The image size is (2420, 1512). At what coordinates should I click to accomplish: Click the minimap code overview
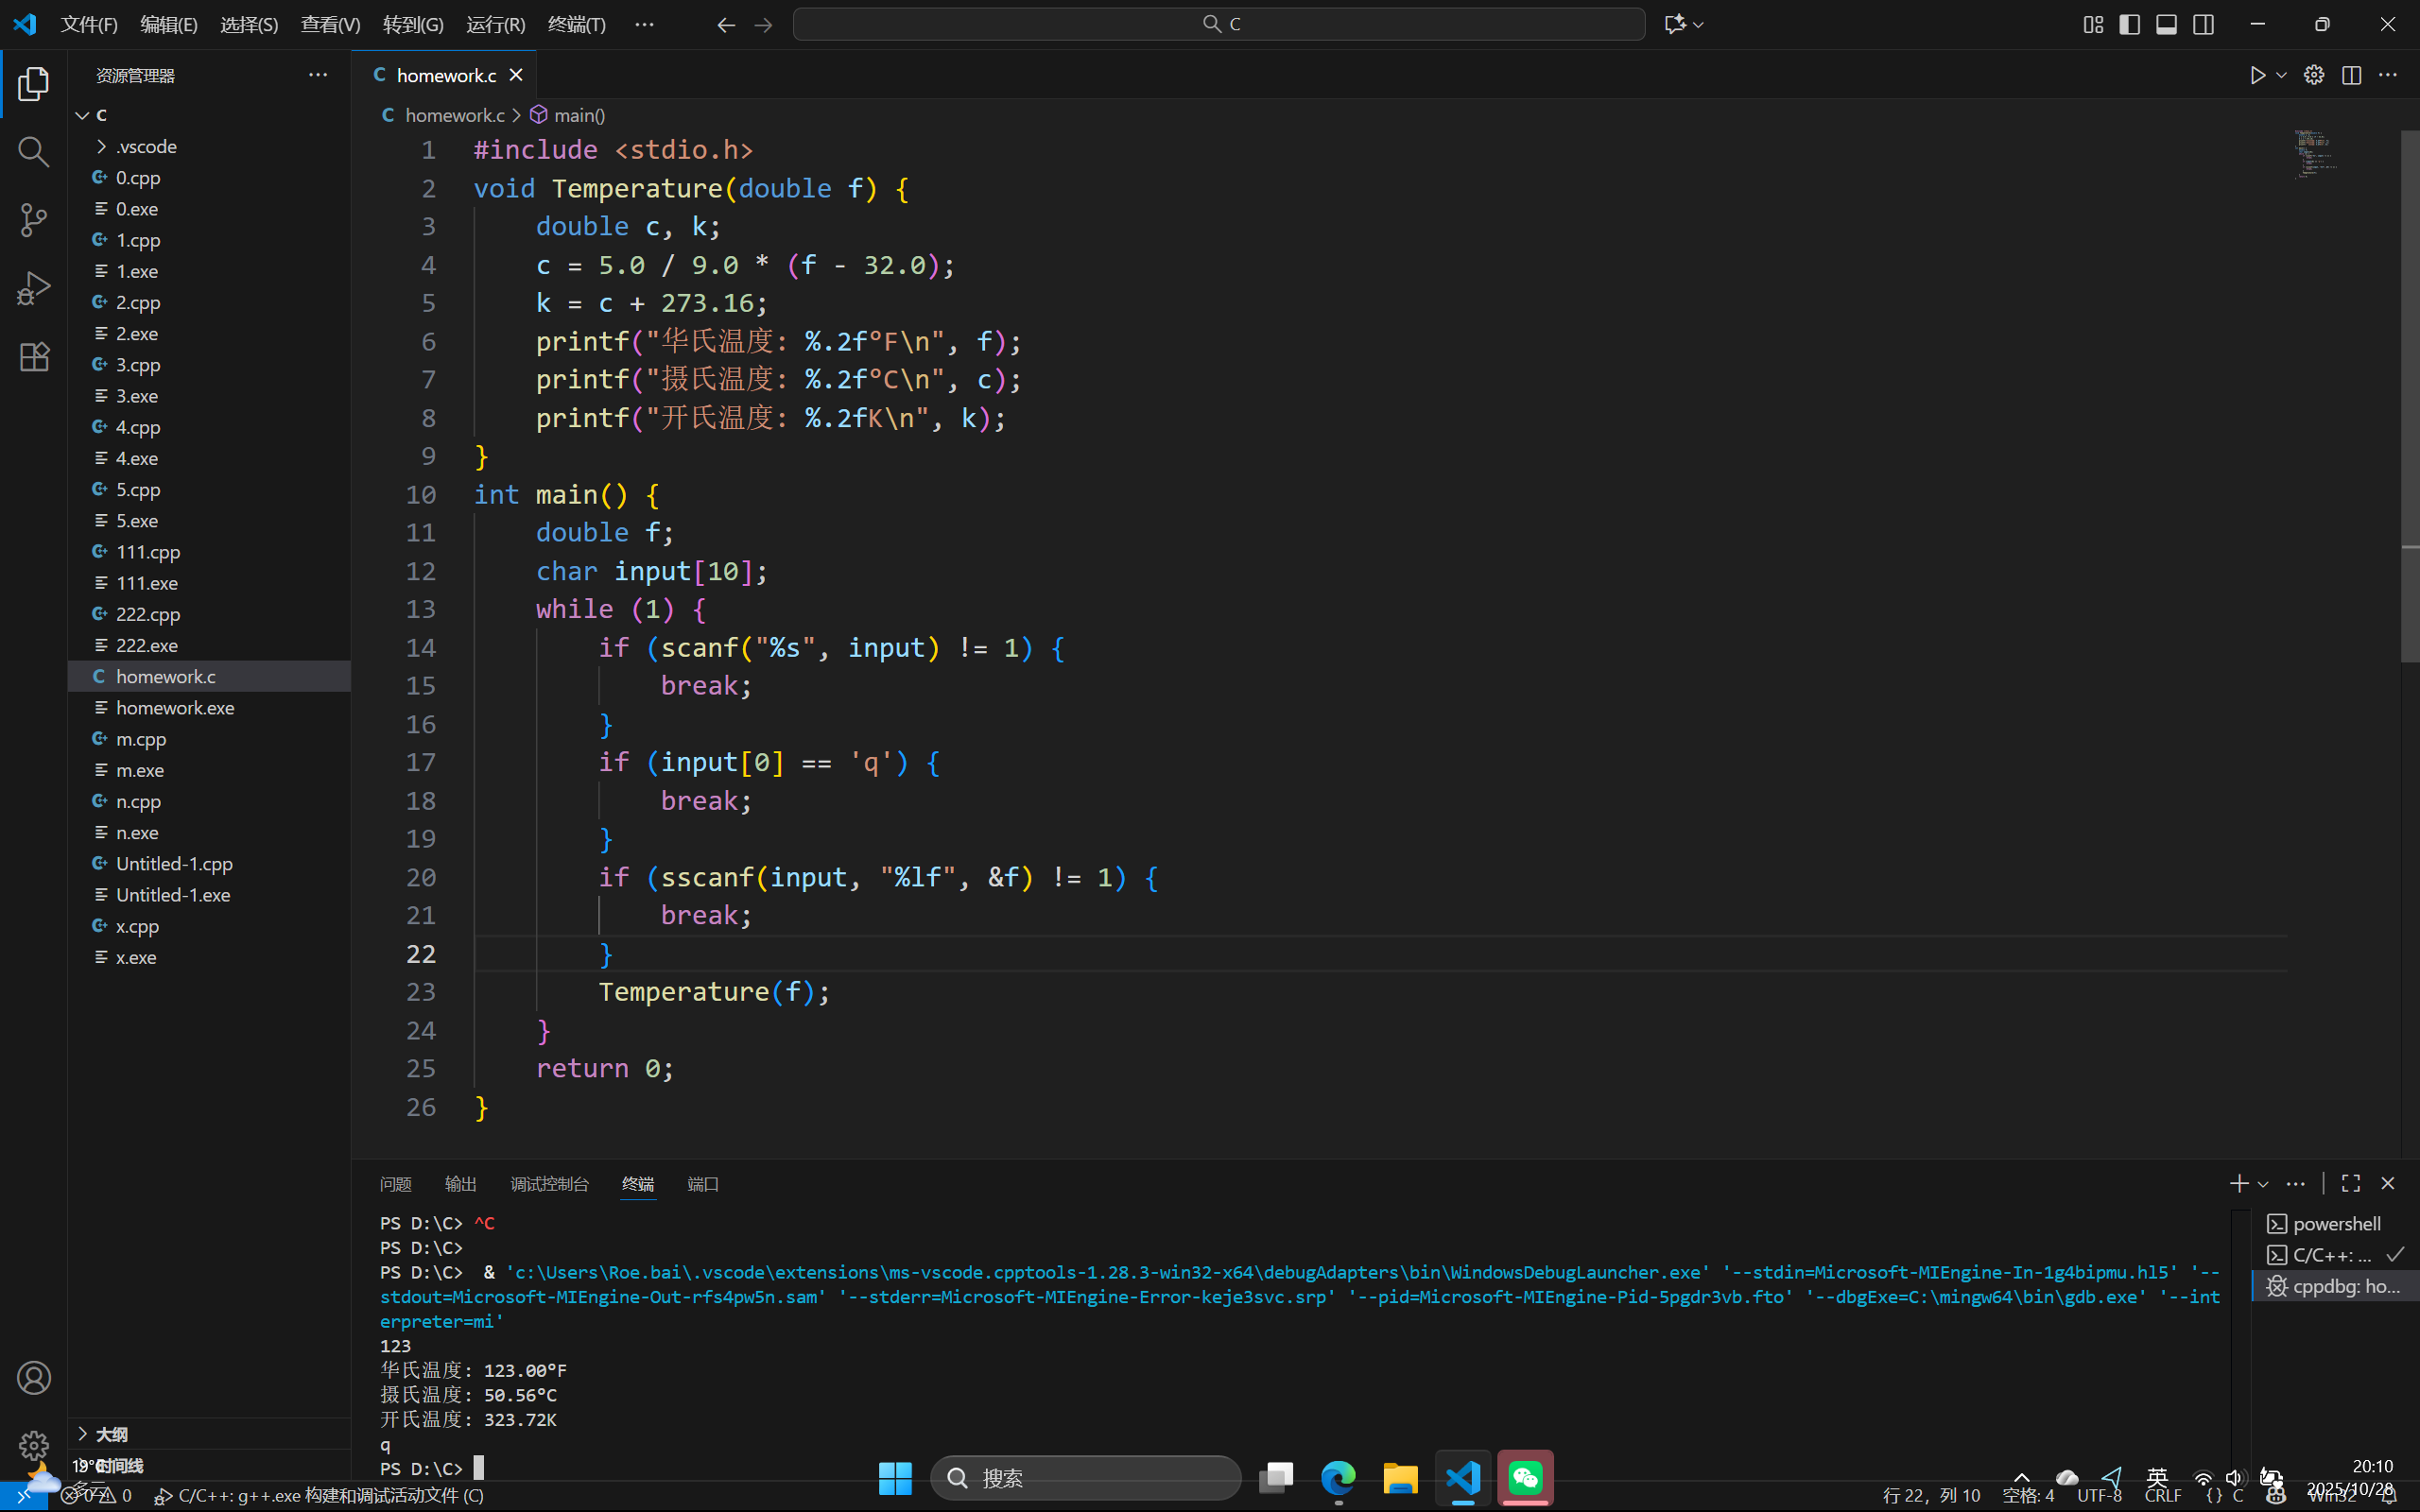pyautogui.click(x=2315, y=154)
